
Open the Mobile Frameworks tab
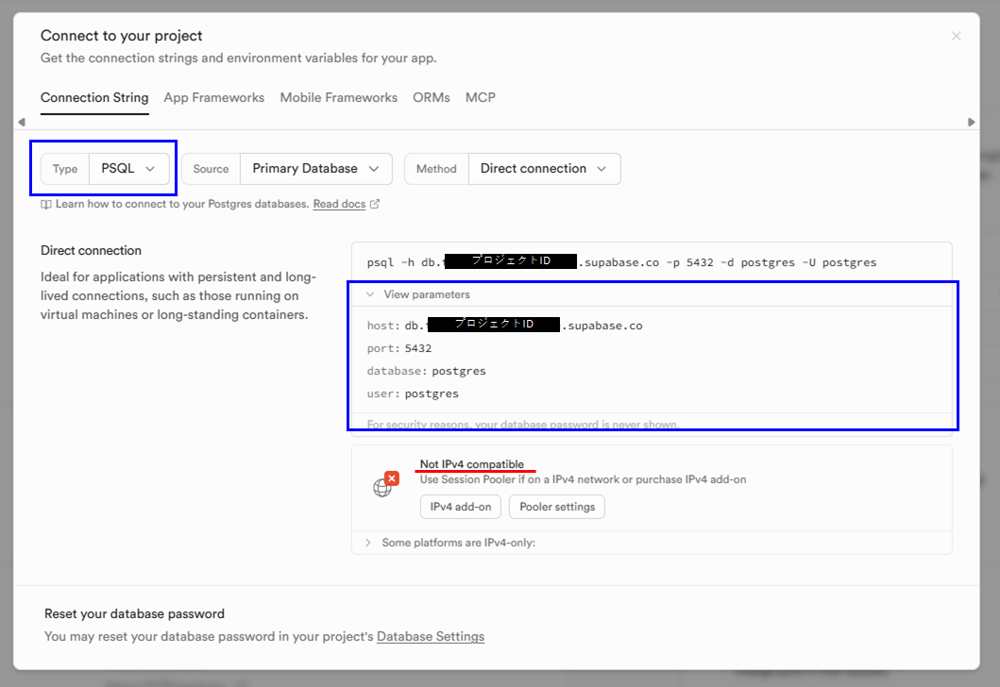[338, 98]
